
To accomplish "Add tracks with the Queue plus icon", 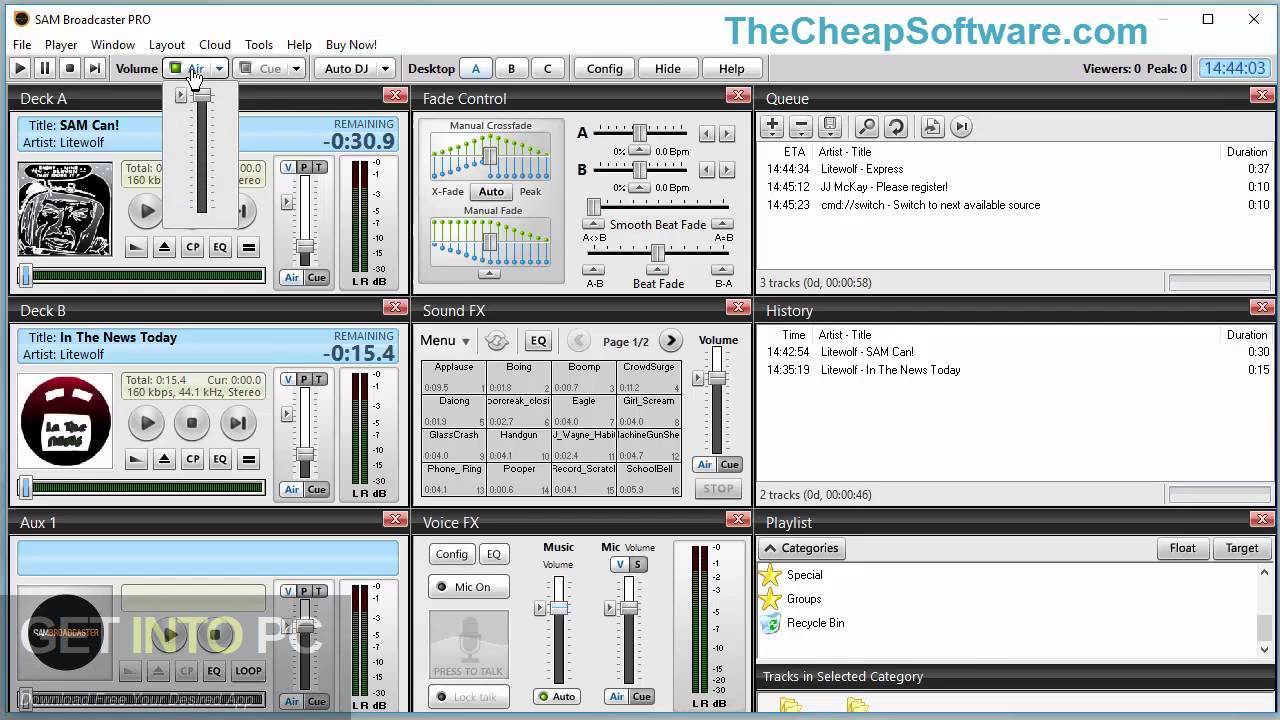I will point(772,127).
